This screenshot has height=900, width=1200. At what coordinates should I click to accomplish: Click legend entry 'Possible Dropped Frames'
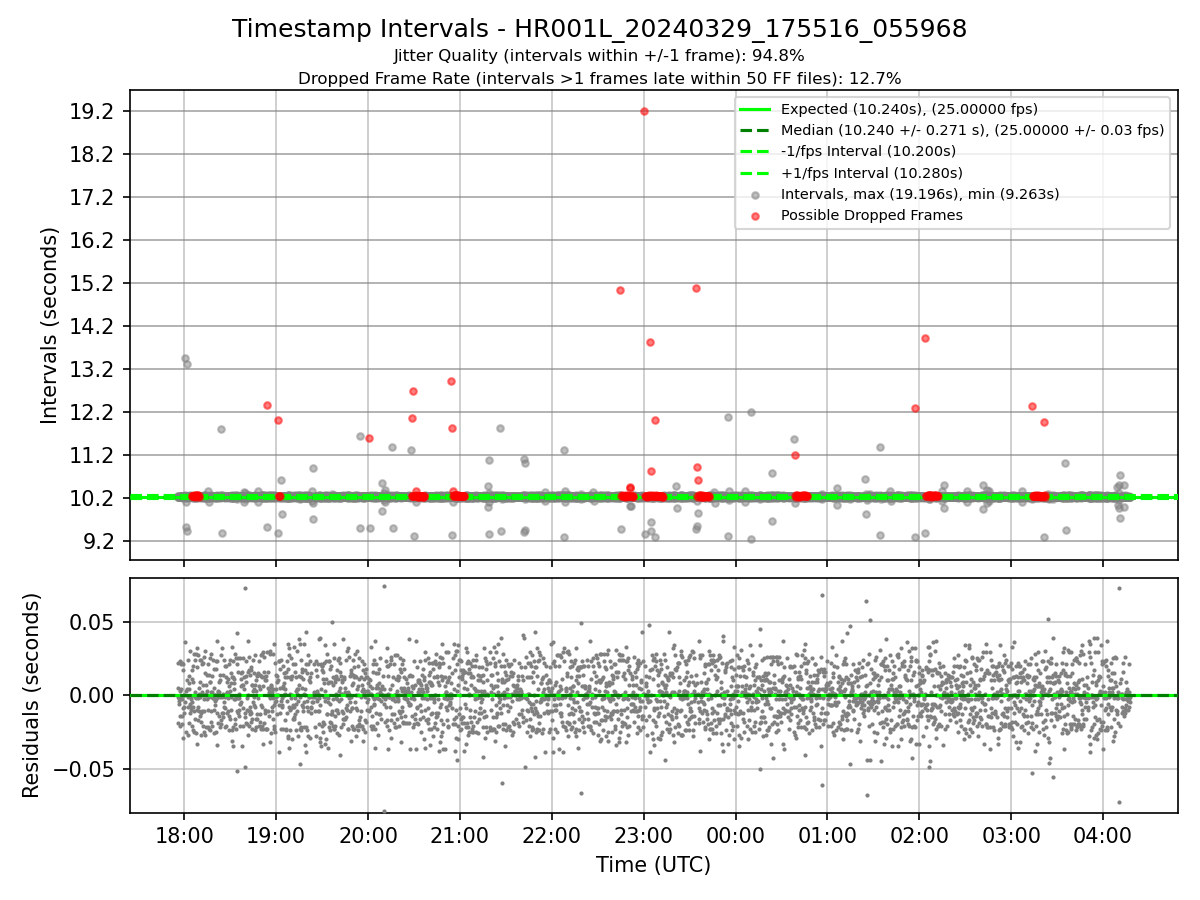pos(871,215)
